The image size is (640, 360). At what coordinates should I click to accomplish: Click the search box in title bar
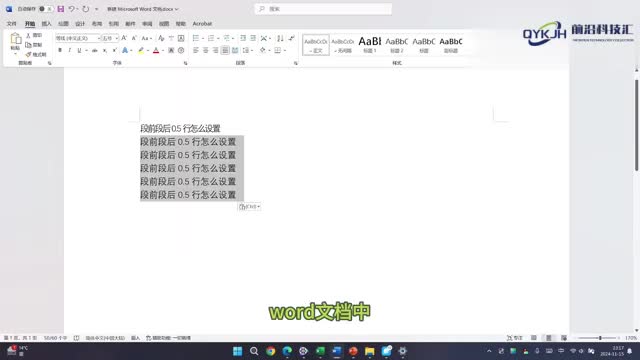pyautogui.click(x=323, y=9)
